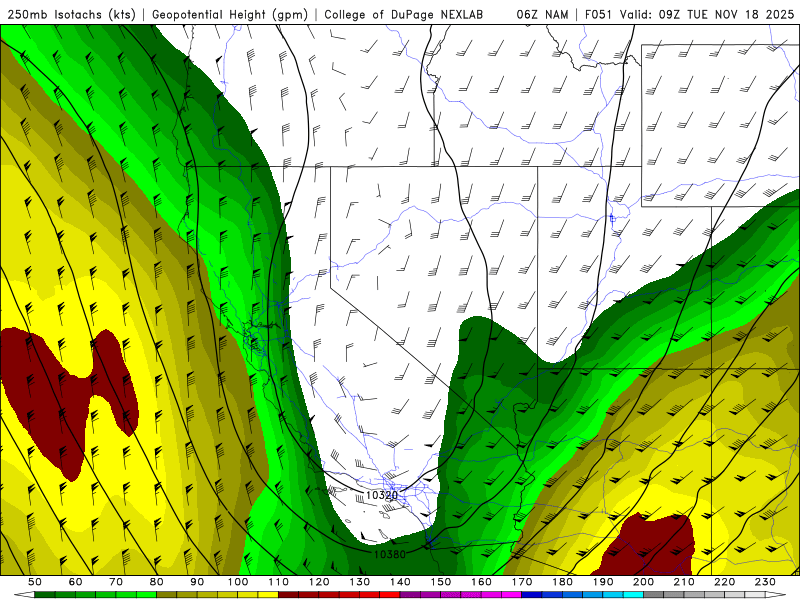Click the 150 value on the legend scale
Image resolution: width=800 pixels, height=600 pixels.
tap(441, 582)
